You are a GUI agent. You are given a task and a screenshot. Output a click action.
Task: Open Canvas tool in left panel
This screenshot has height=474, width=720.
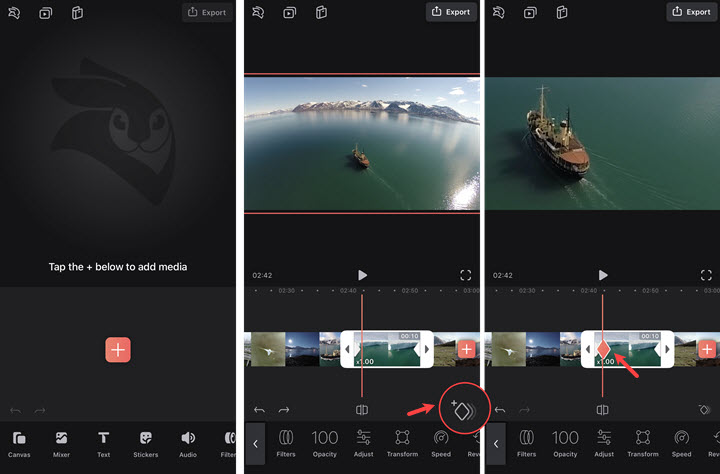click(x=19, y=444)
